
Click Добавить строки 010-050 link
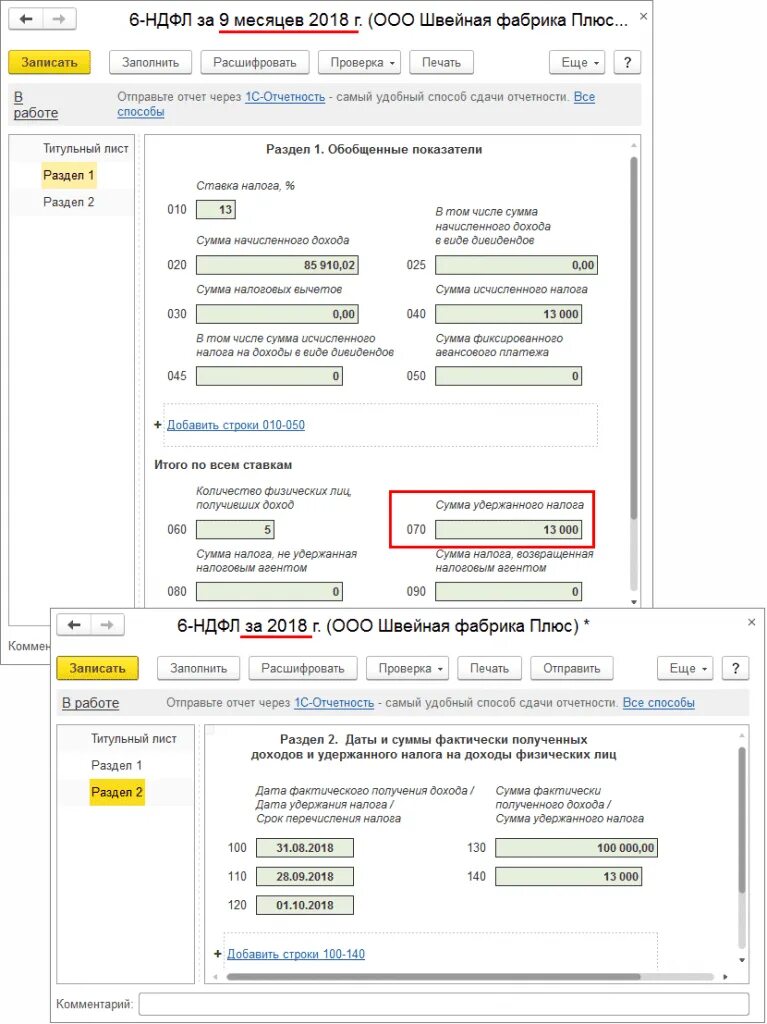click(236, 424)
